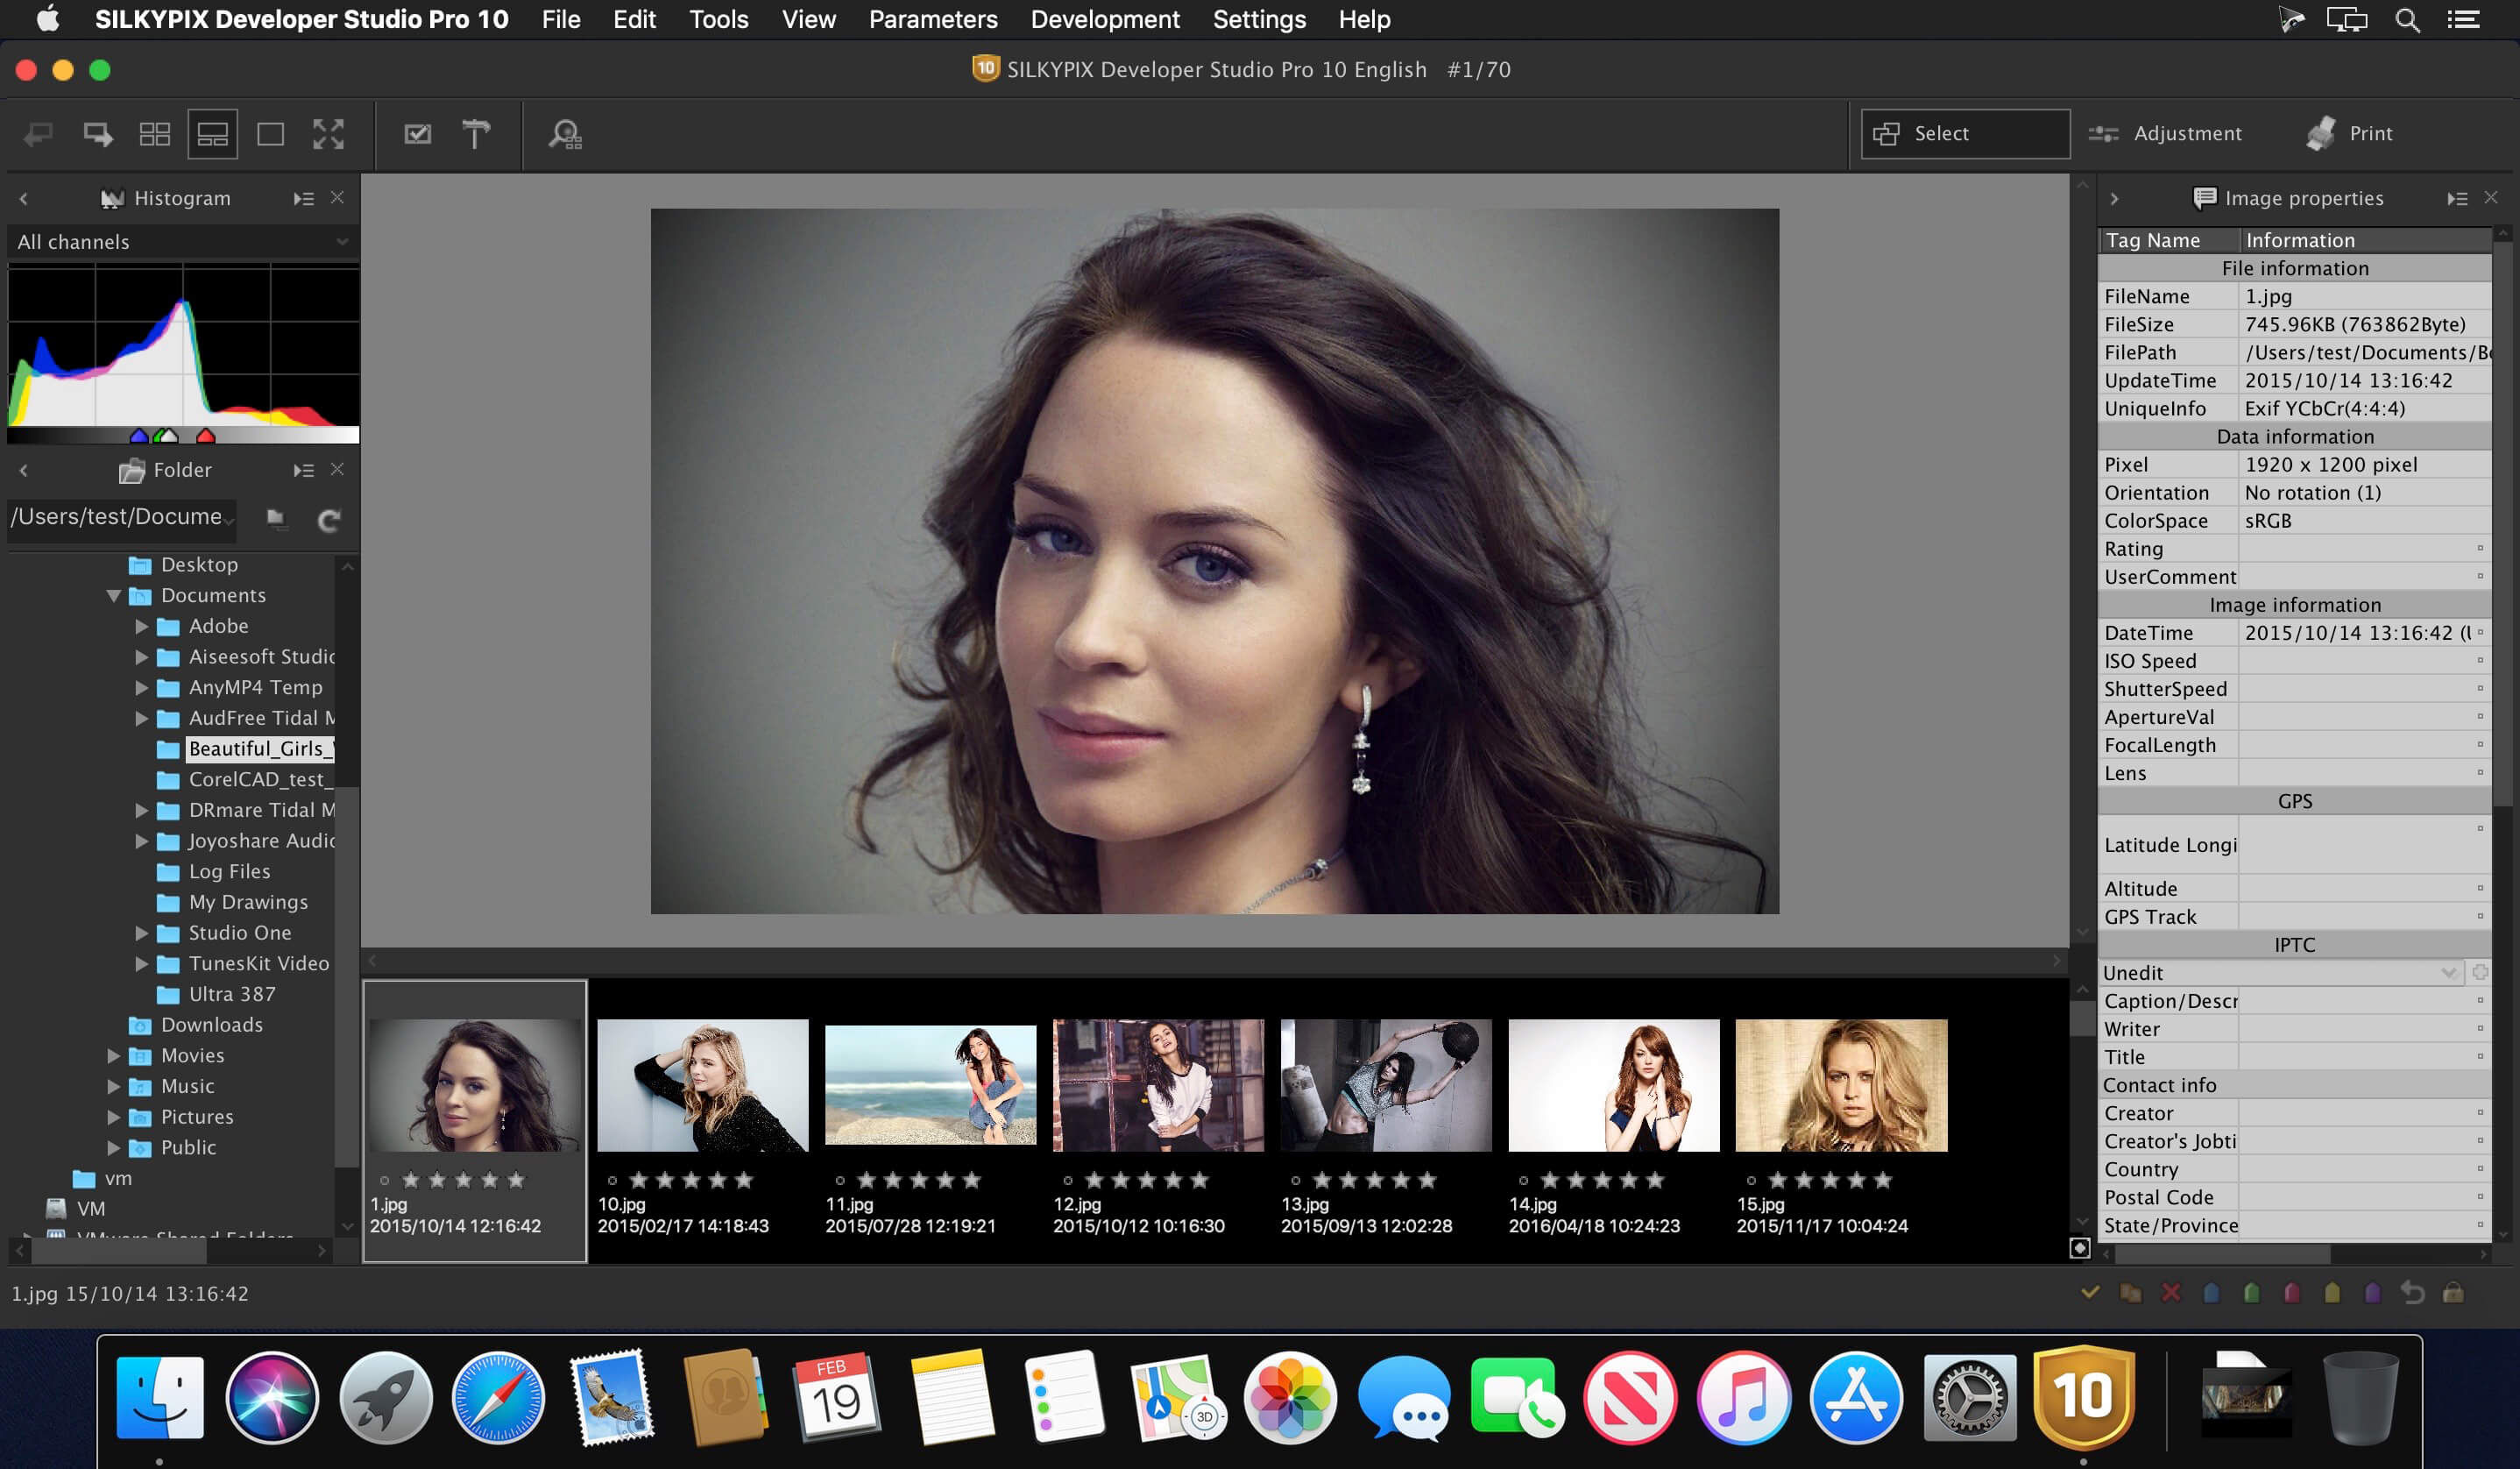Click the lock icon in status bar
The width and height of the screenshot is (2520, 1469).
click(x=2452, y=1293)
